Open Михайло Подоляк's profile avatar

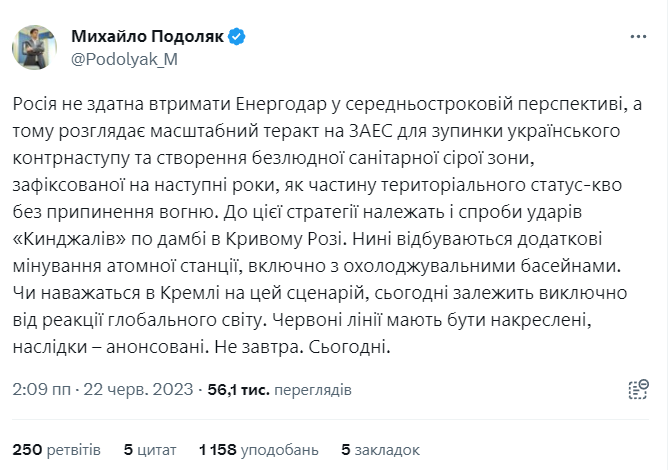coord(36,48)
